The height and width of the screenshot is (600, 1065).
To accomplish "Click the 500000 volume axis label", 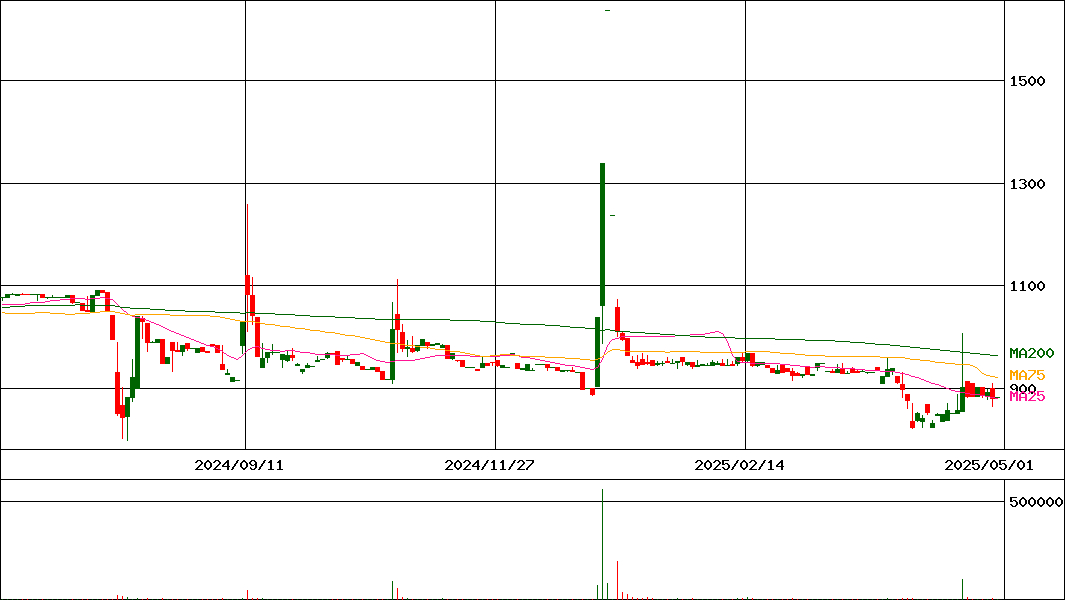I will click(x=1036, y=502).
